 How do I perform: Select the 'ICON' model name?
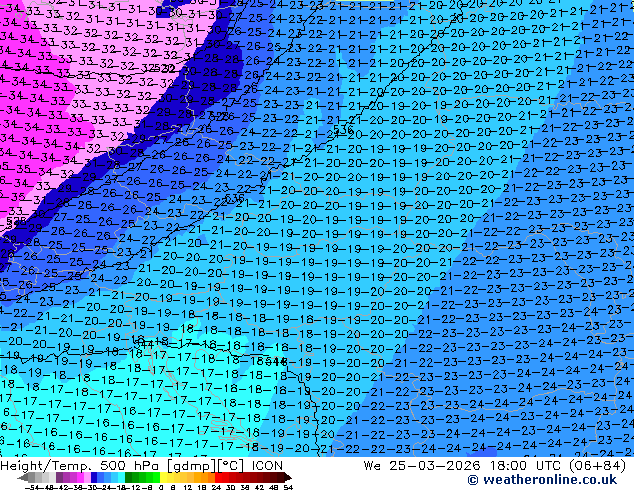pos(267,466)
